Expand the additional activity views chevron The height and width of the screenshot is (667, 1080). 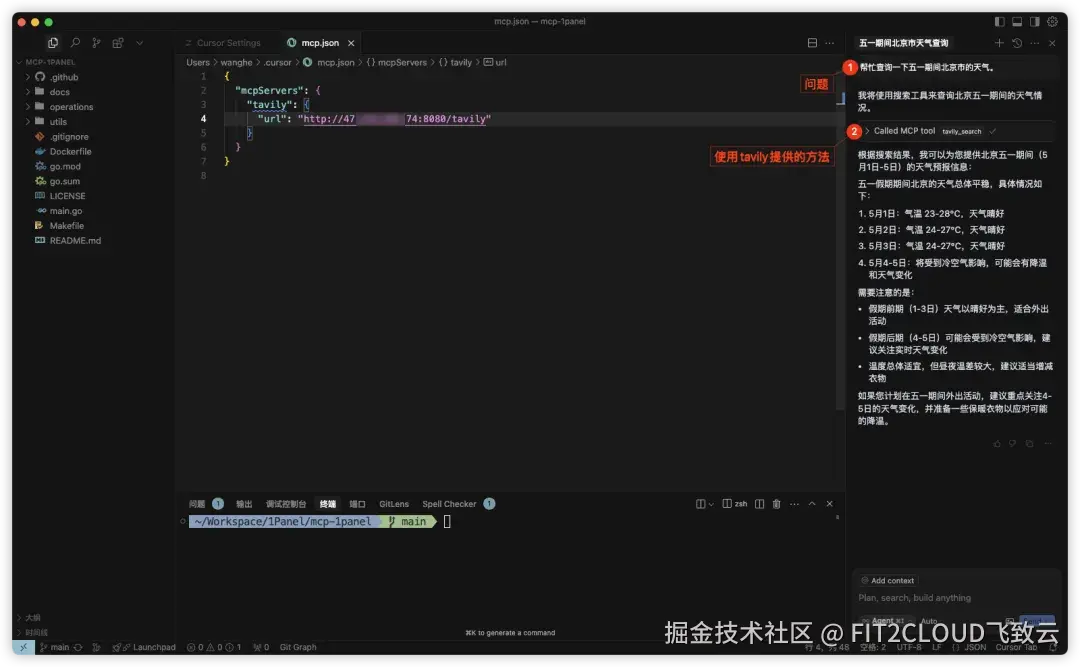(x=140, y=43)
